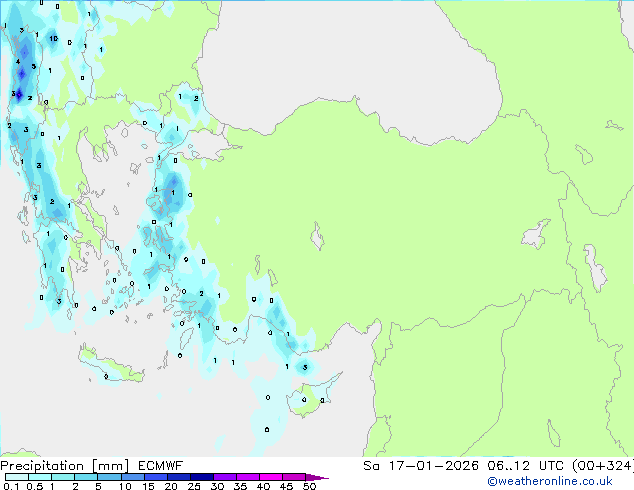This screenshot has height=490, width=634.
Task: Click the dark blue 25 to 30 swatch
Action: (x=202, y=477)
